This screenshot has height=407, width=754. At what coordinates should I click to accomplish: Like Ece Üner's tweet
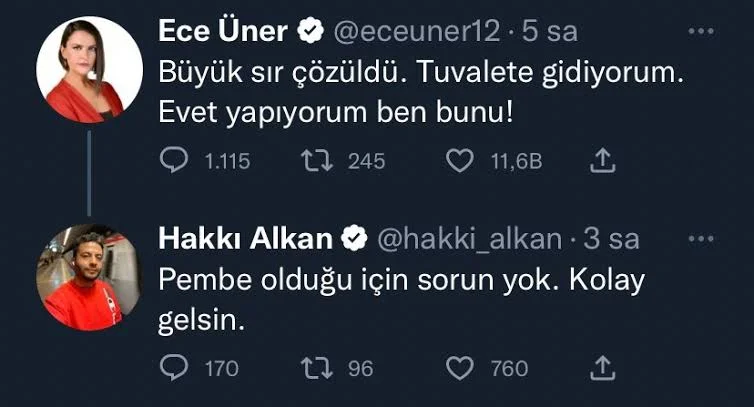click(459, 161)
